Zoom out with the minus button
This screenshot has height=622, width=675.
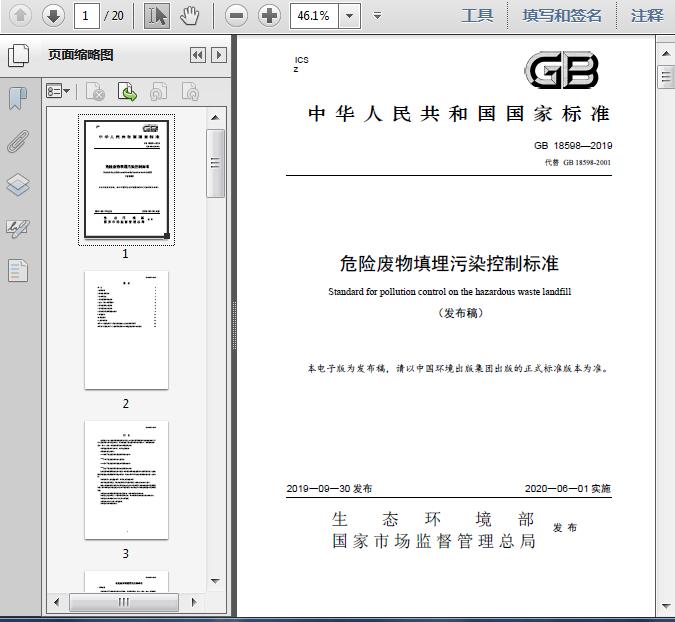click(x=236, y=16)
